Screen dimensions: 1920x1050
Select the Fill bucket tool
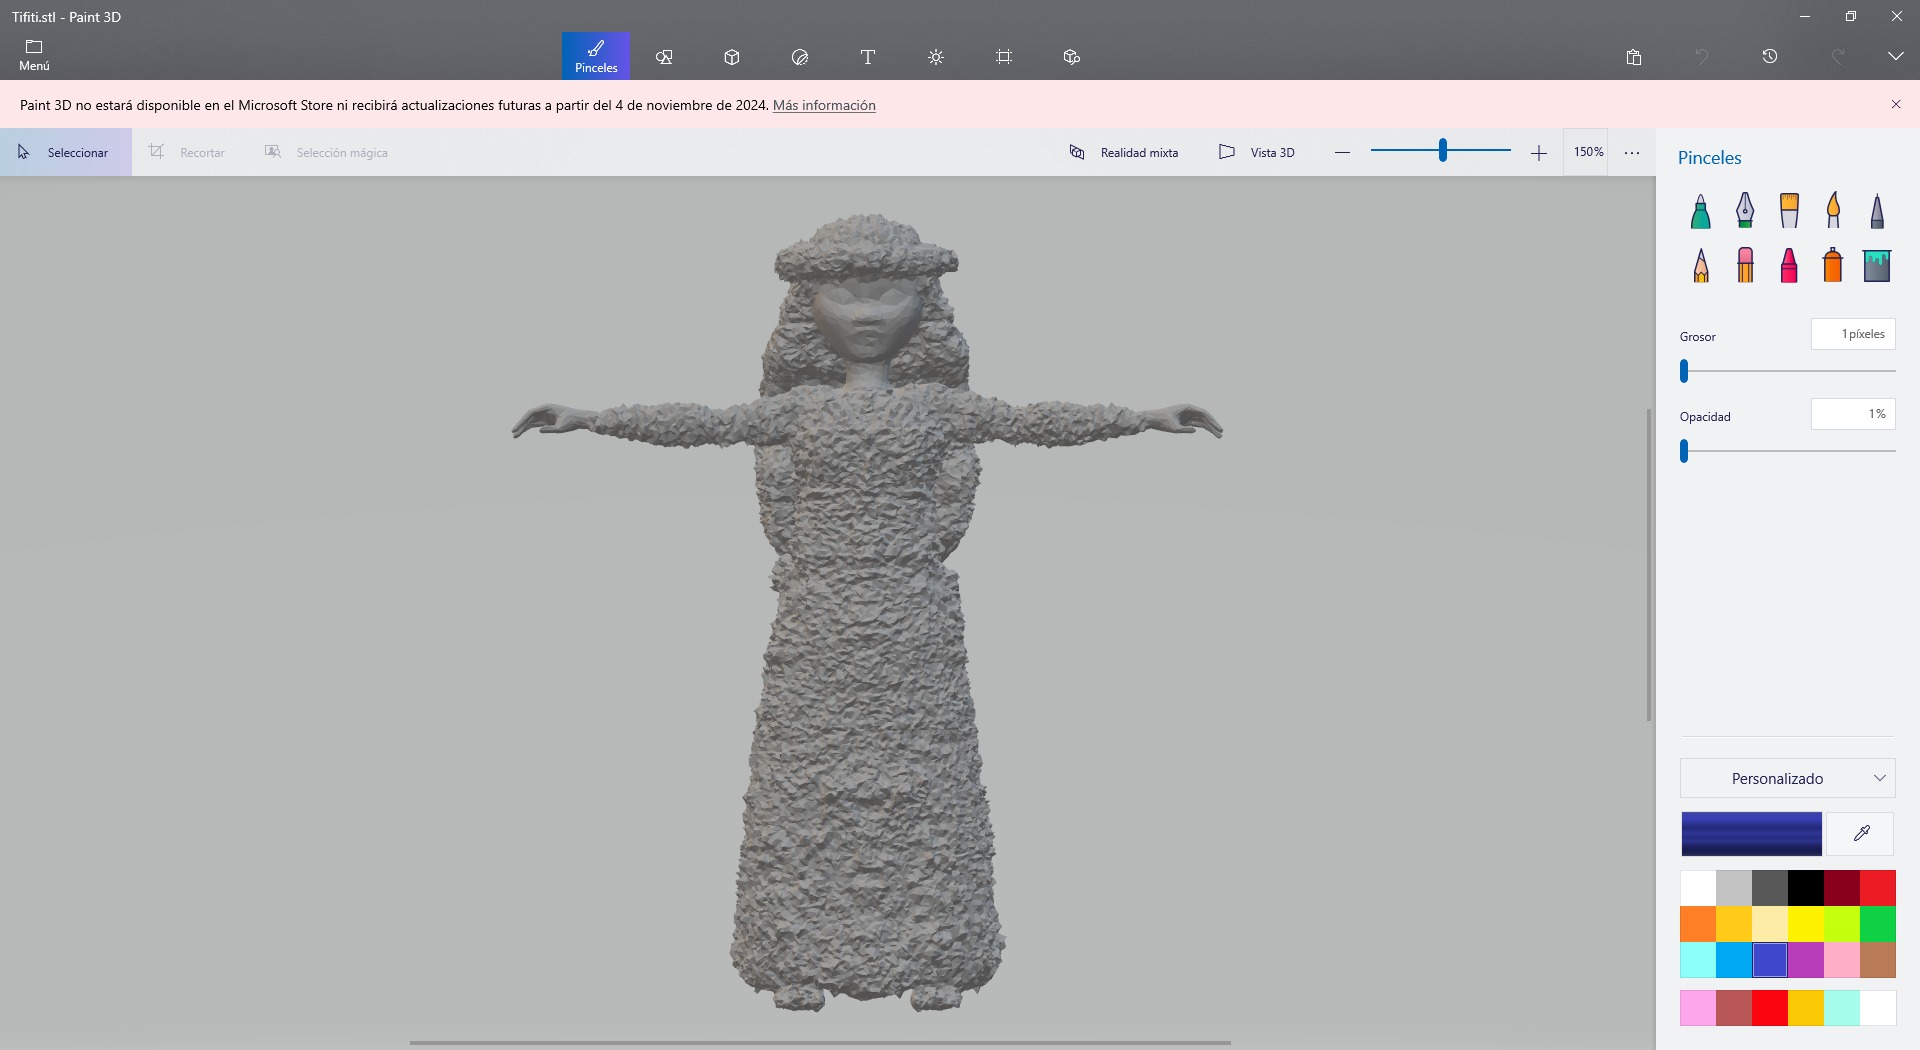1877,266
